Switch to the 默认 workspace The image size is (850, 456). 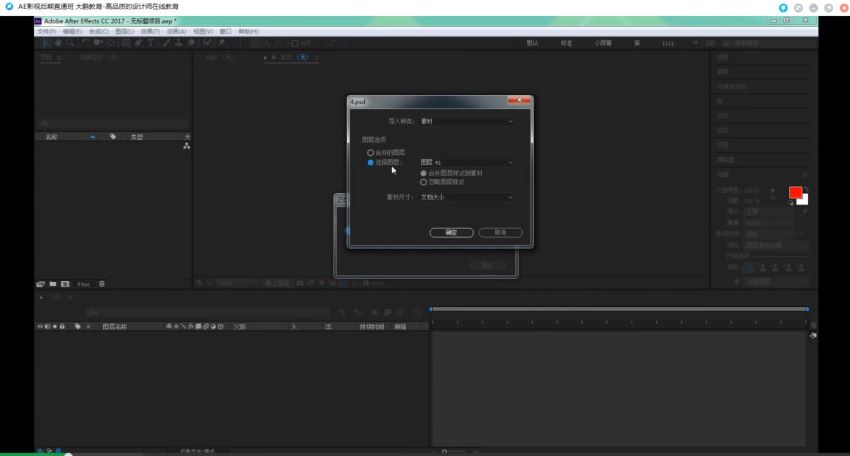click(532, 43)
